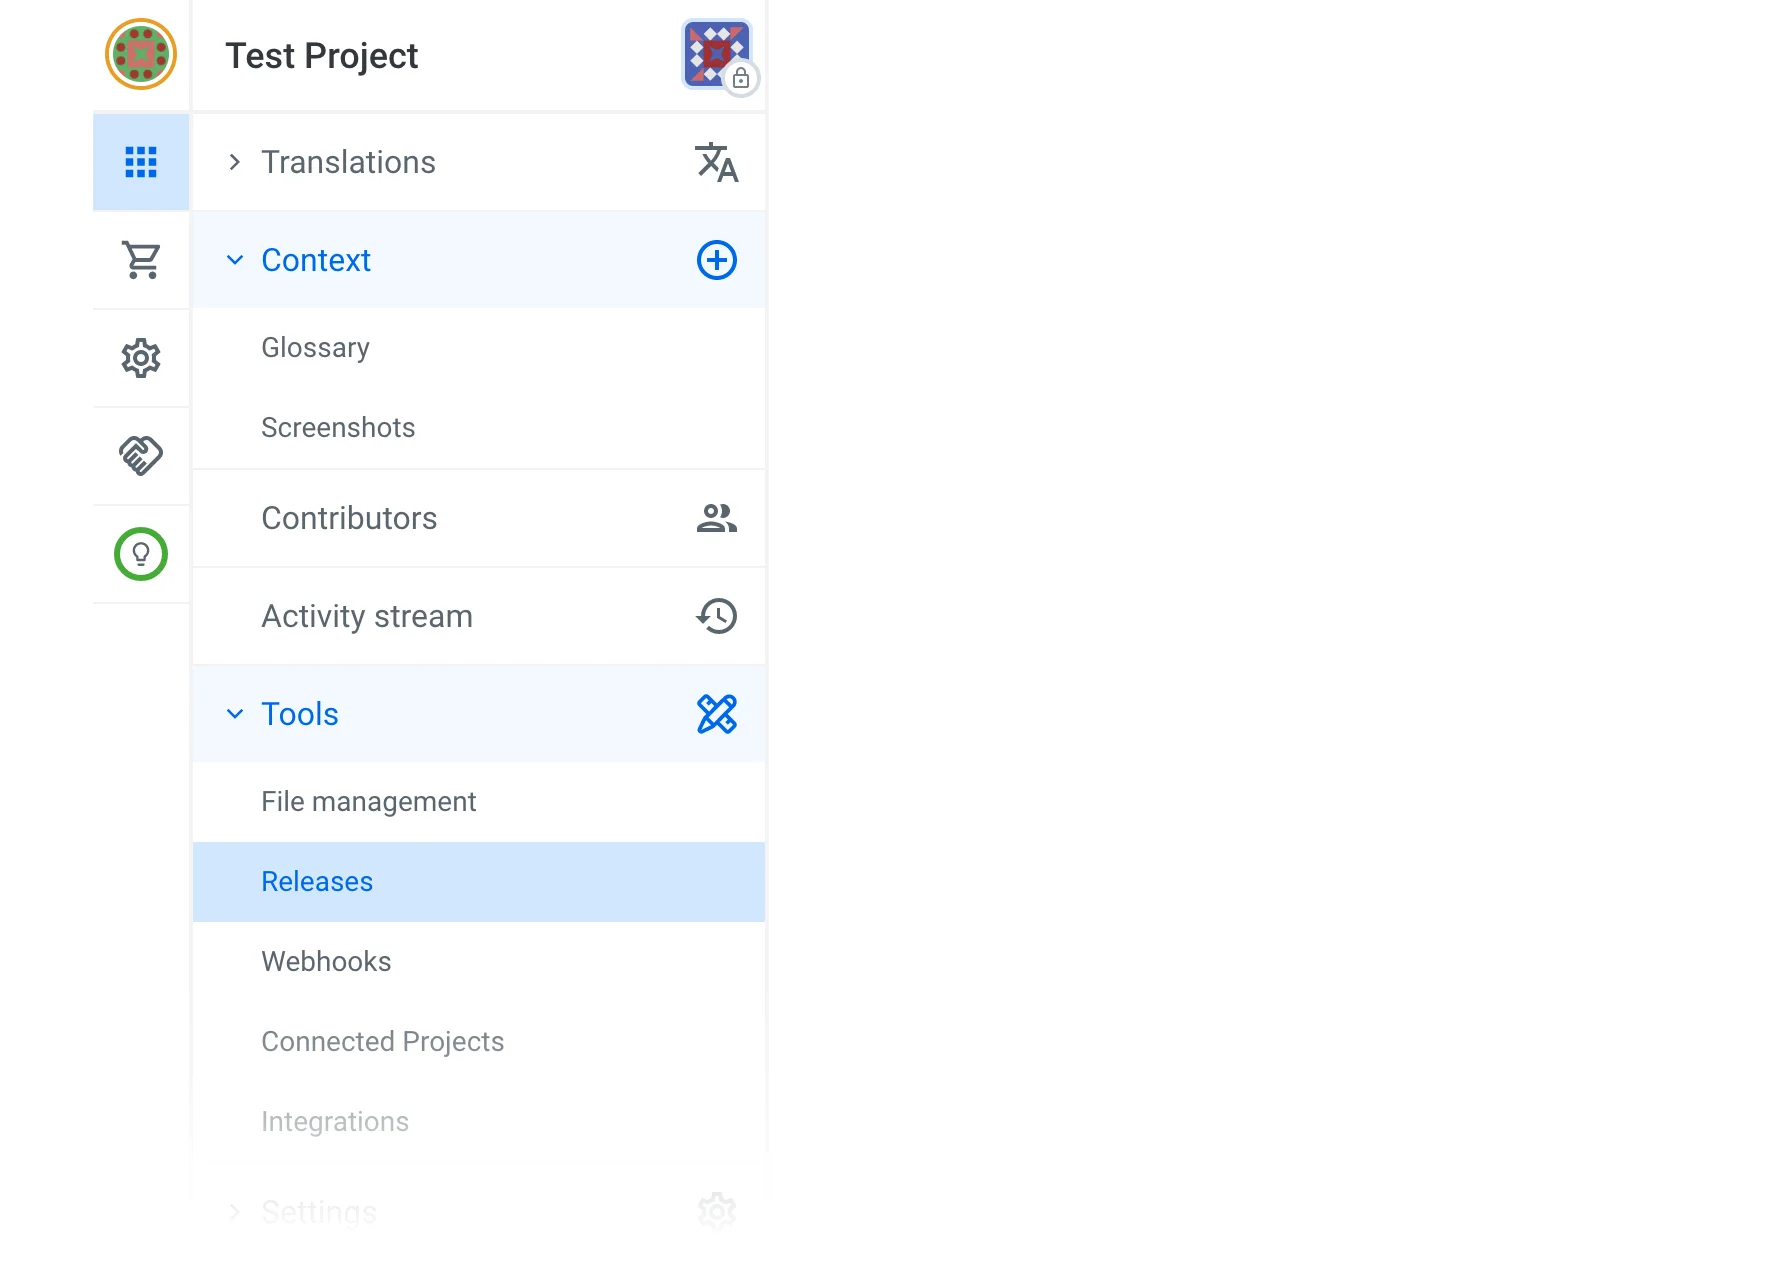Collapse the Tools section chevron
This screenshot has height=1270, width=1766.
[235, 714]
